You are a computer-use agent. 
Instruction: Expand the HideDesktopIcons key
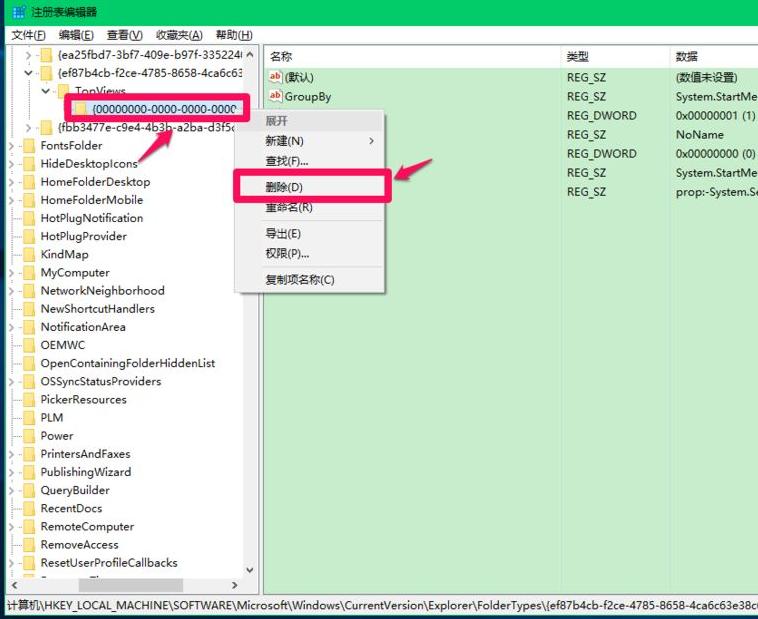[11, 164]
